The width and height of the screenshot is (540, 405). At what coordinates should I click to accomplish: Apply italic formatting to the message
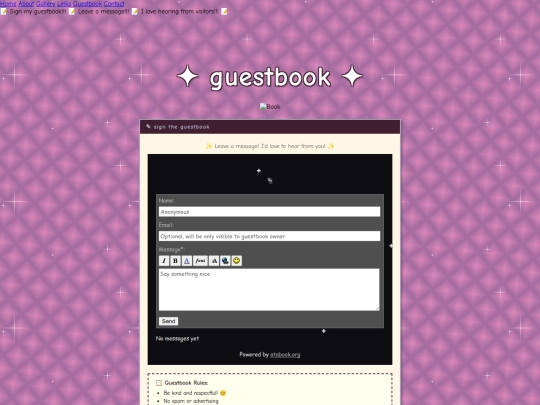point(164,261)
